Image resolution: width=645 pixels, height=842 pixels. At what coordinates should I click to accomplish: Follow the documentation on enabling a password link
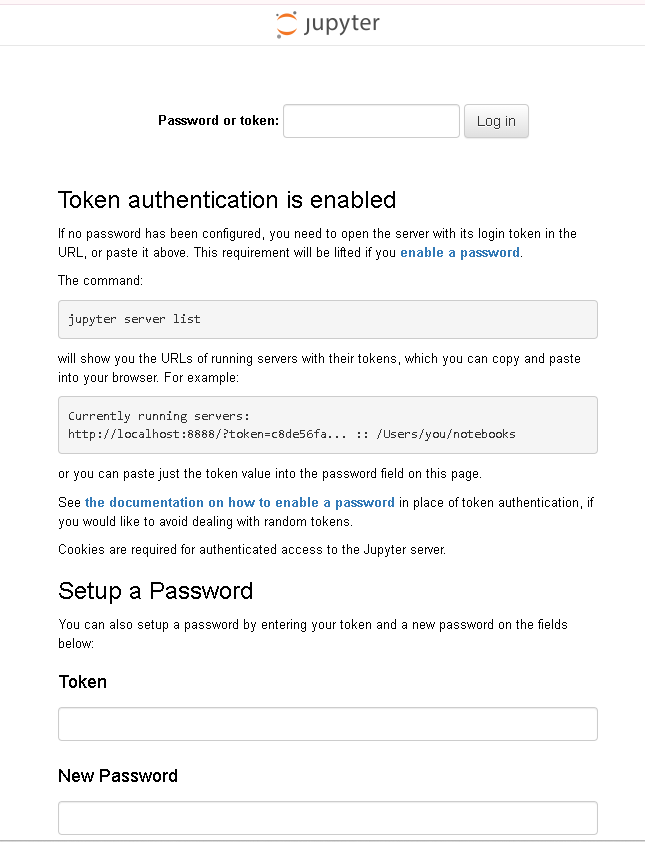(x=240, y=502)
